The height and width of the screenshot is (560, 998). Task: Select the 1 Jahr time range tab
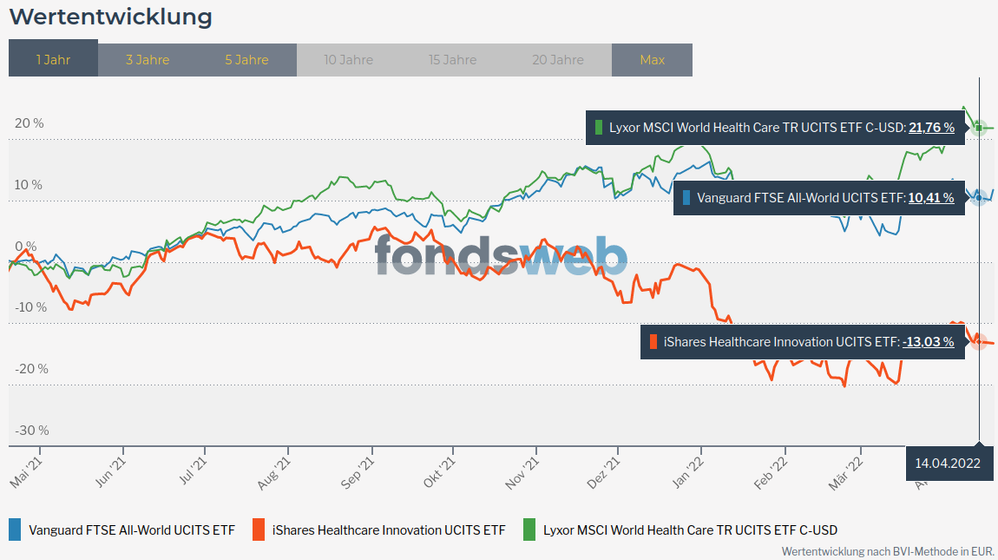53,60
